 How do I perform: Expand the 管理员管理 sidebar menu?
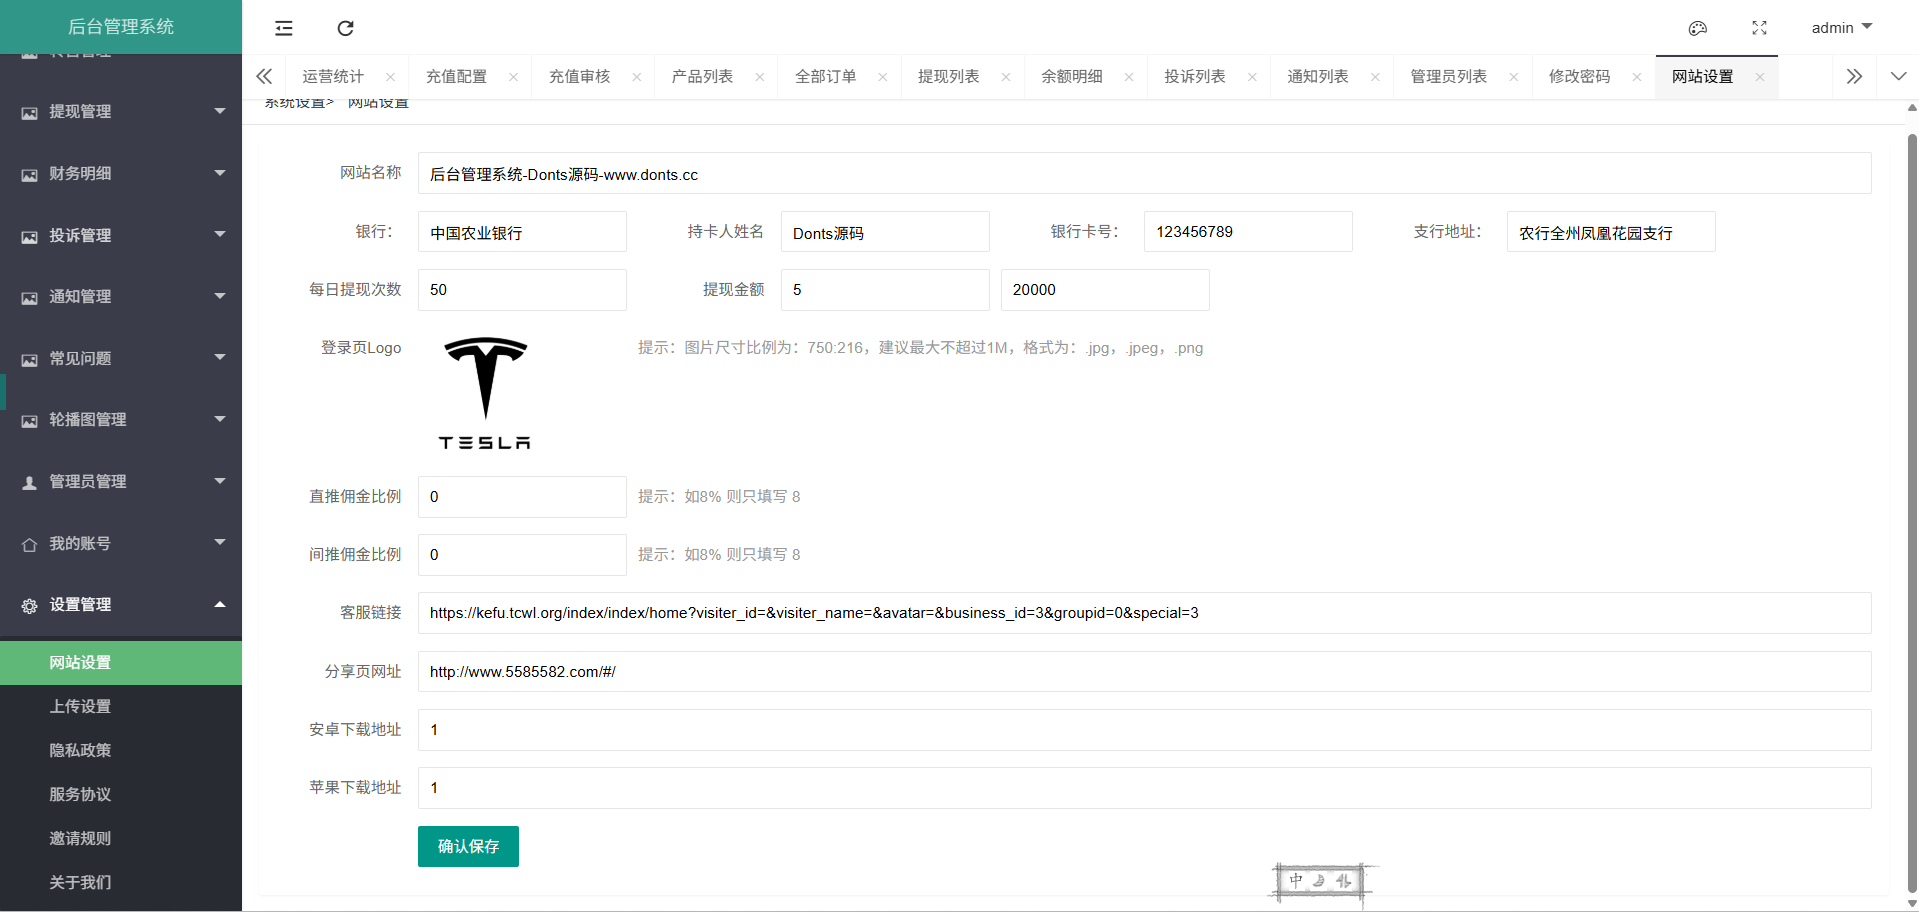[121, 482]
